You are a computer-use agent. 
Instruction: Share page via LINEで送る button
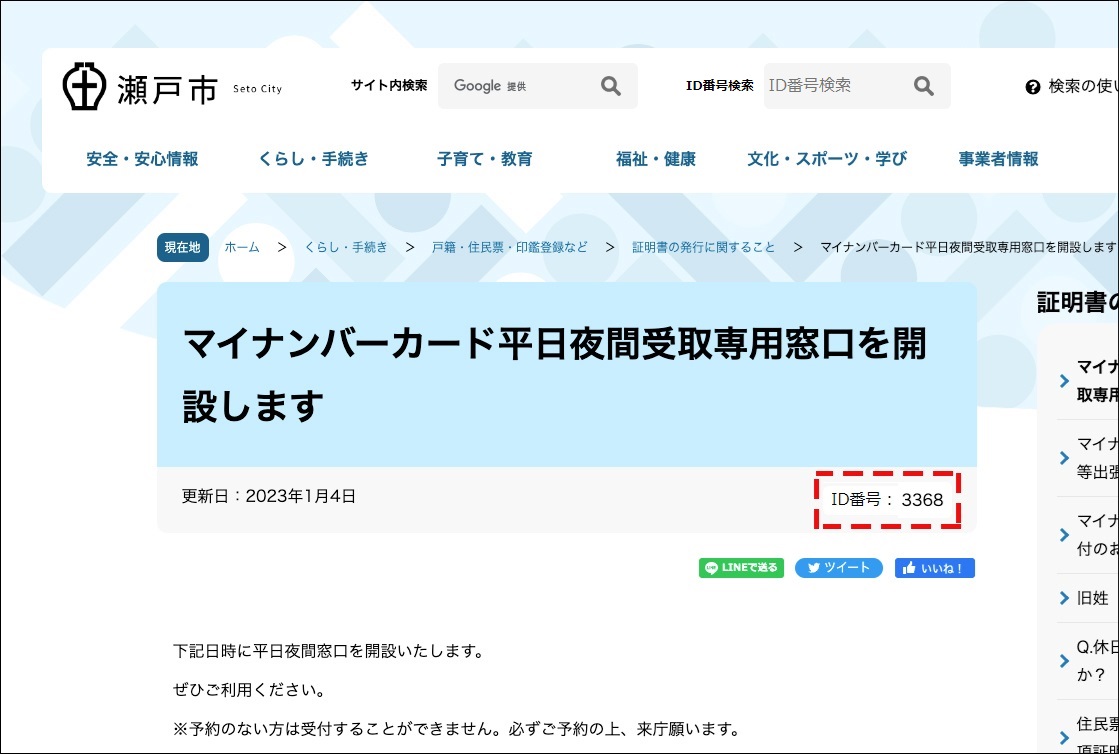[741, 568]
